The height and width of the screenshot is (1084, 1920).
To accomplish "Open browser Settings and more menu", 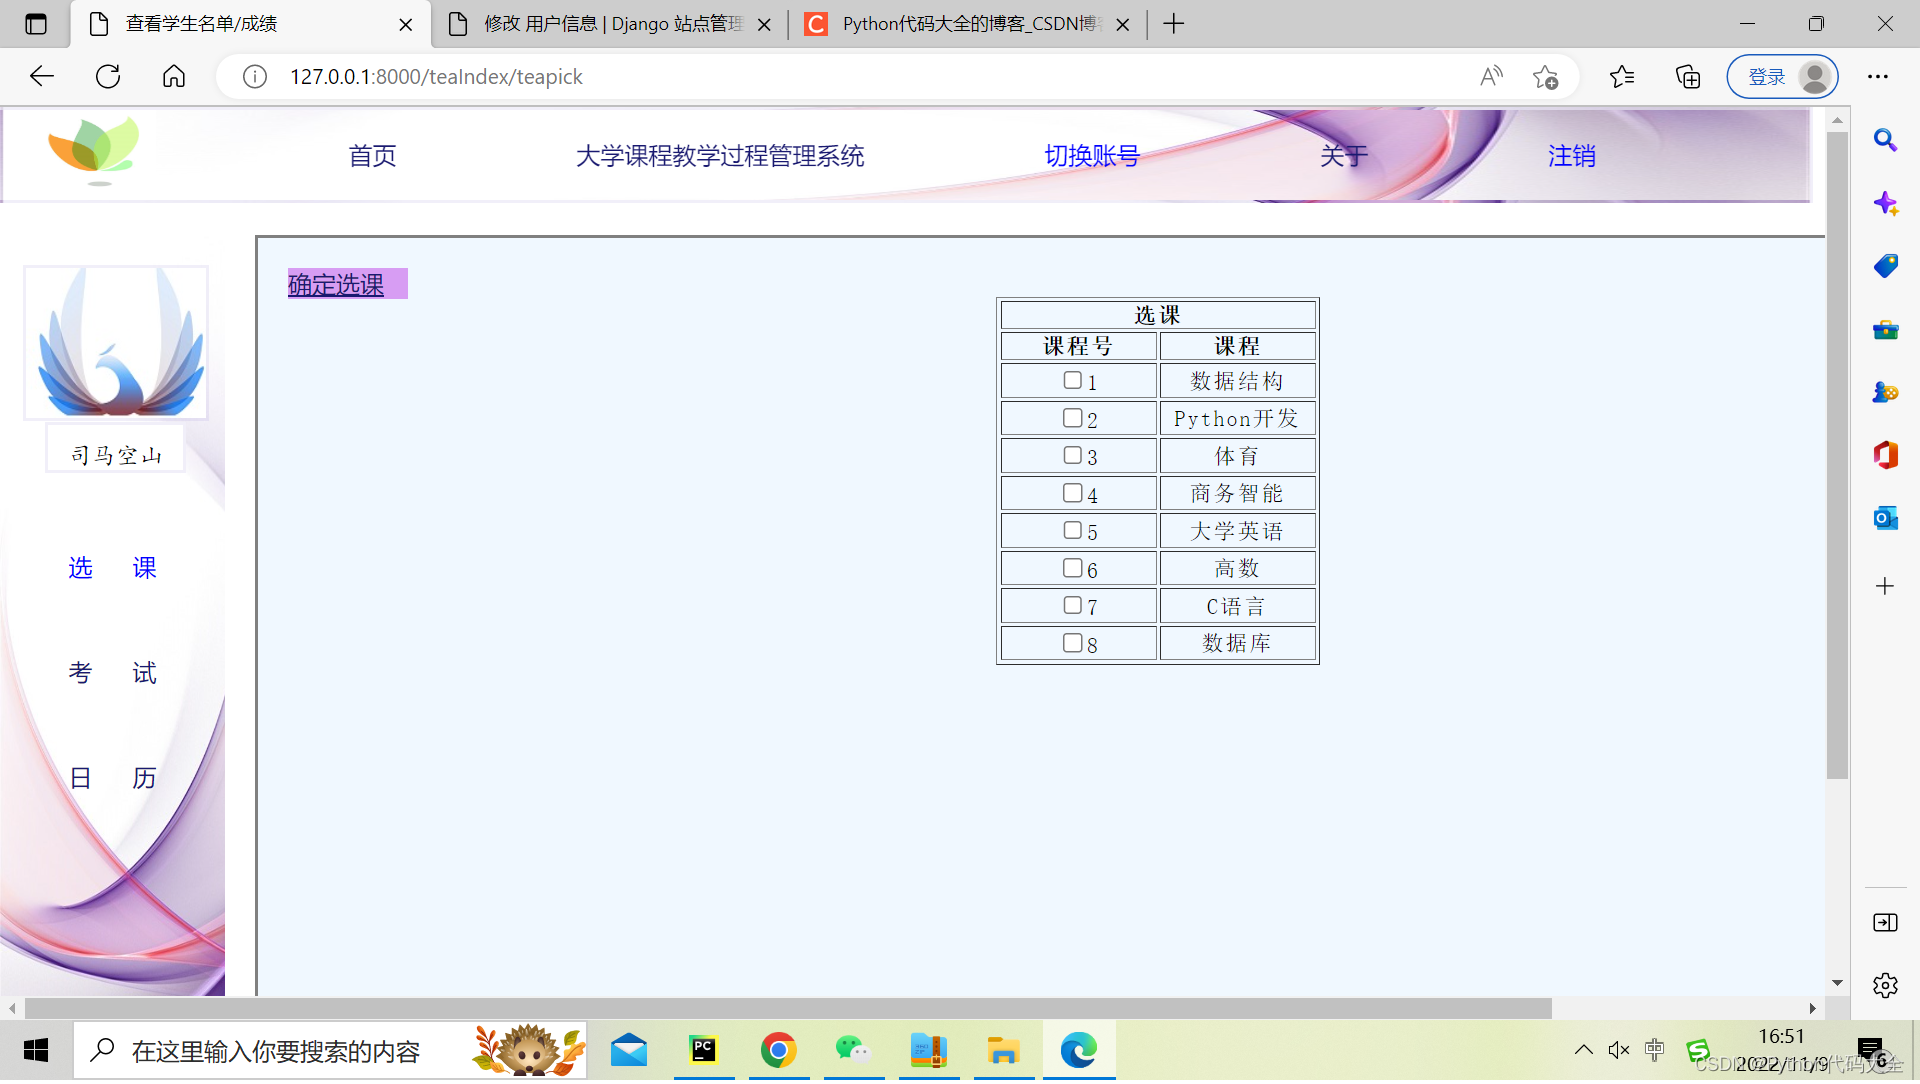I will point(1878,77).
